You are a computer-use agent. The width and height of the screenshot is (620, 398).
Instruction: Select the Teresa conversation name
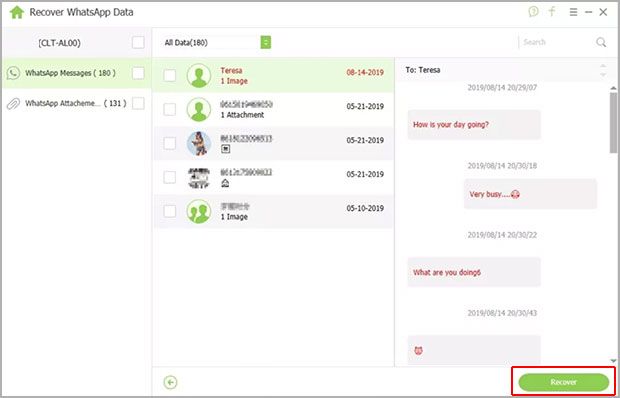pyautogui.click(x=231, y=71)
